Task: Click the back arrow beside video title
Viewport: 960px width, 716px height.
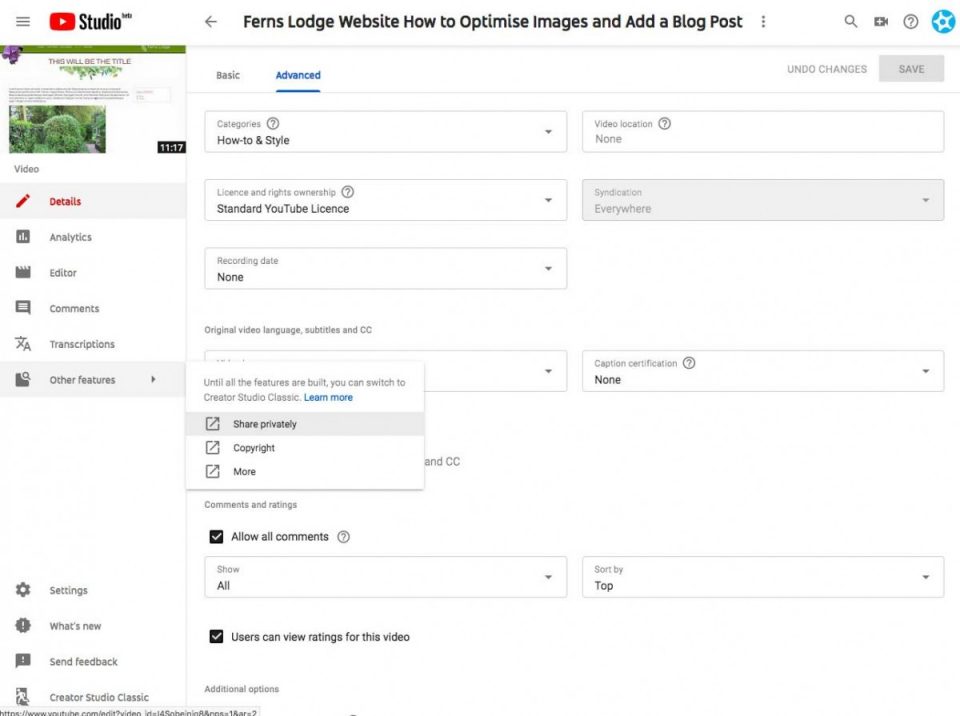Action: (x=211, y=22)
